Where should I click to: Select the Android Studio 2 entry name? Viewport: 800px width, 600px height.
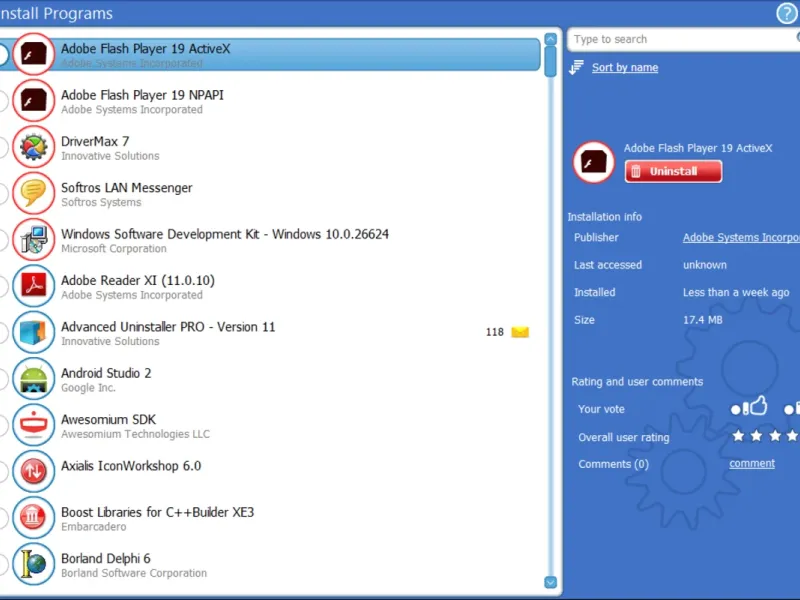tap(106, 373)
